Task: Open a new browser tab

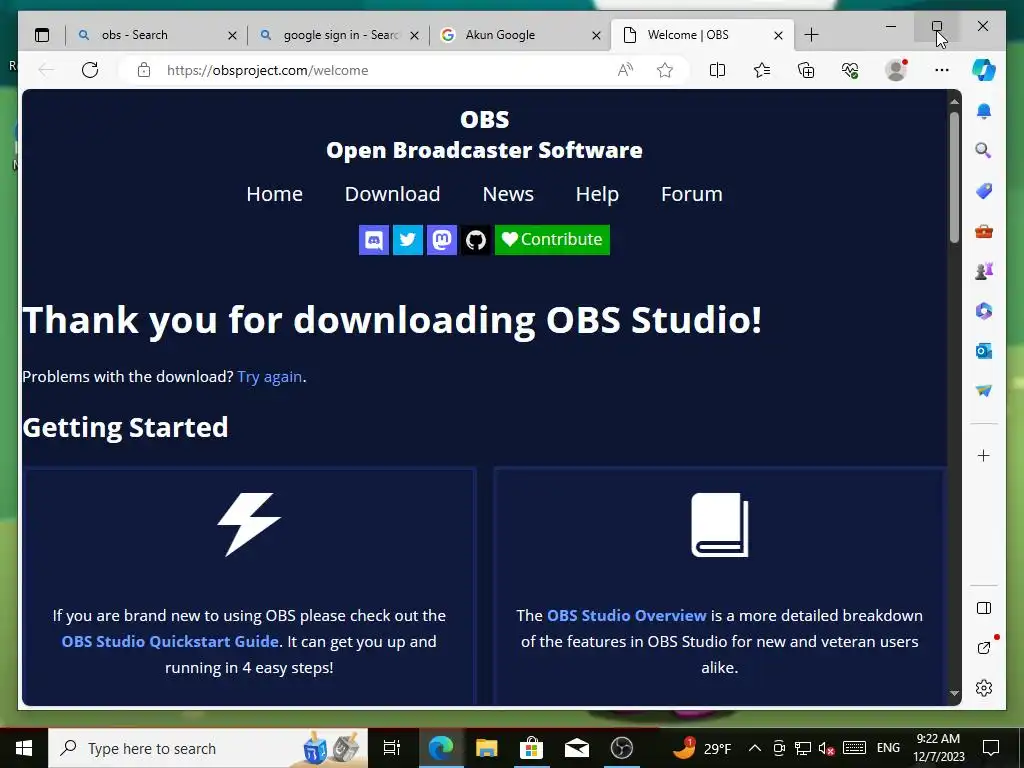Action: [811, 35]
